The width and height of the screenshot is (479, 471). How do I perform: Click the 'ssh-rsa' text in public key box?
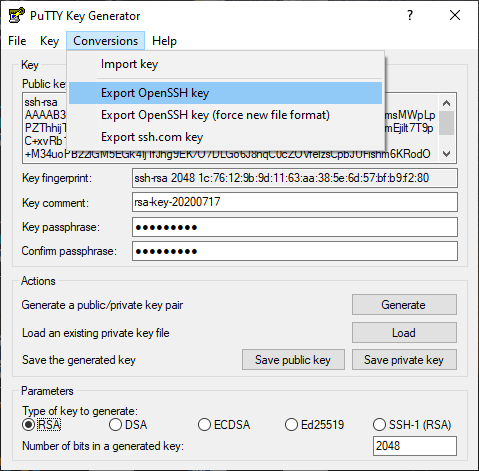click(x=41, y=102)
